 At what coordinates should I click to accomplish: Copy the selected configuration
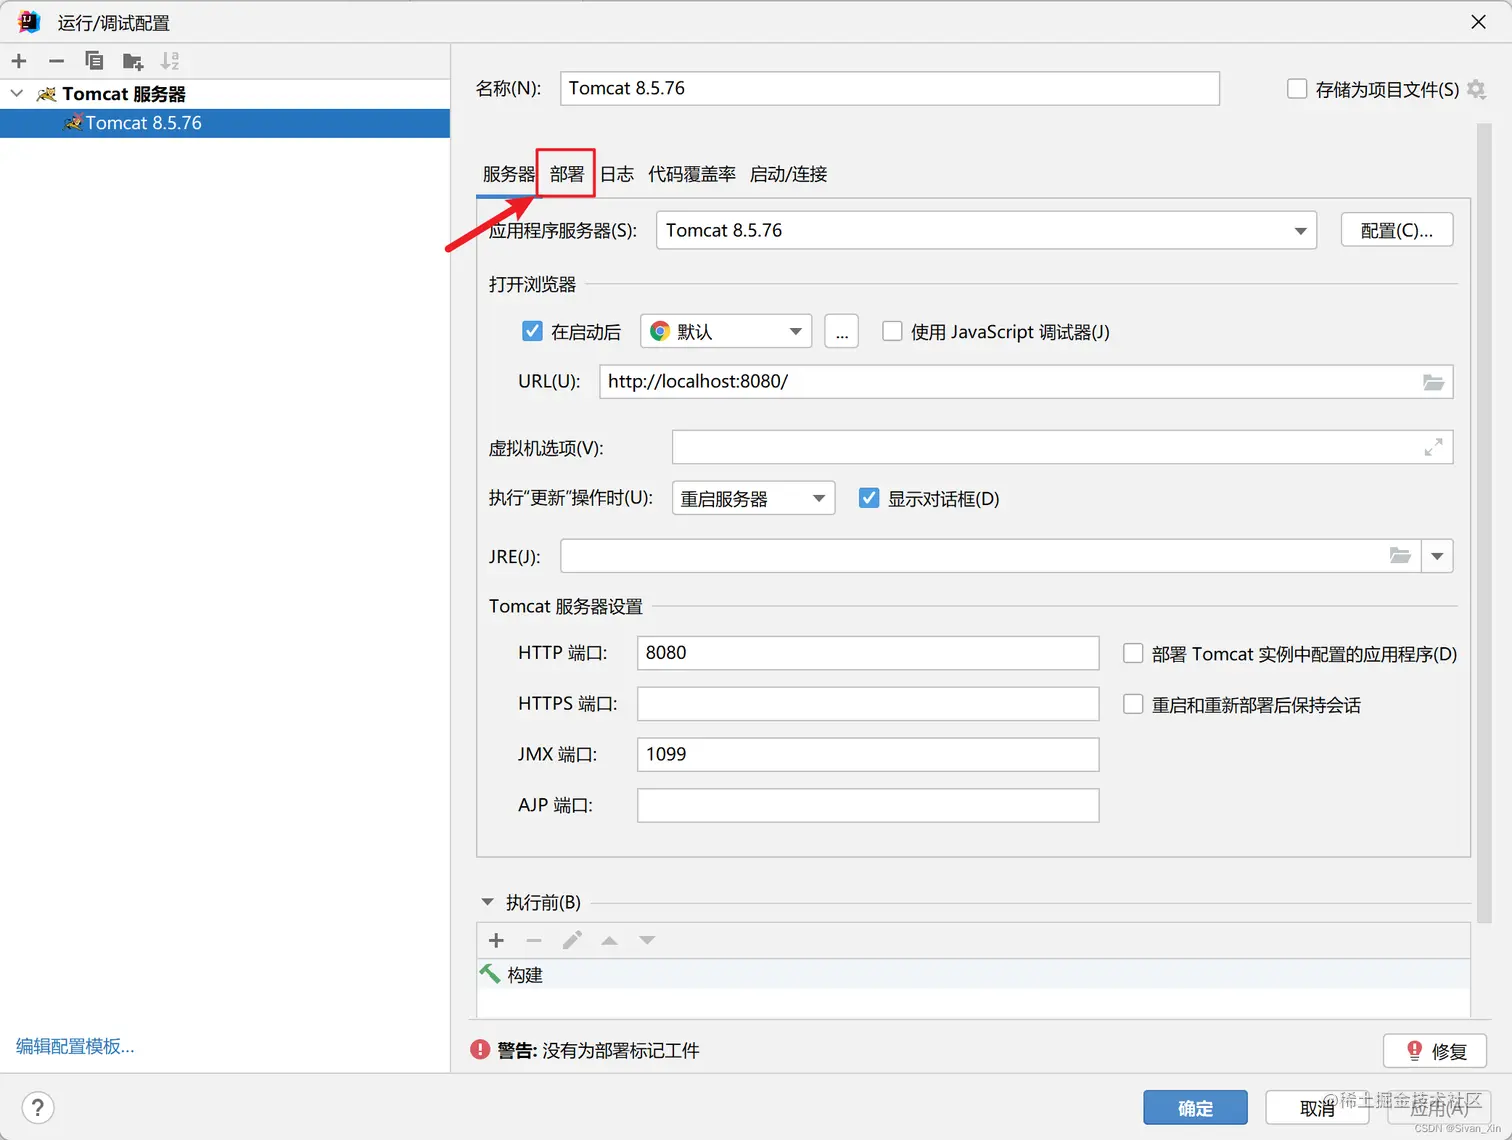pos(94,61)
